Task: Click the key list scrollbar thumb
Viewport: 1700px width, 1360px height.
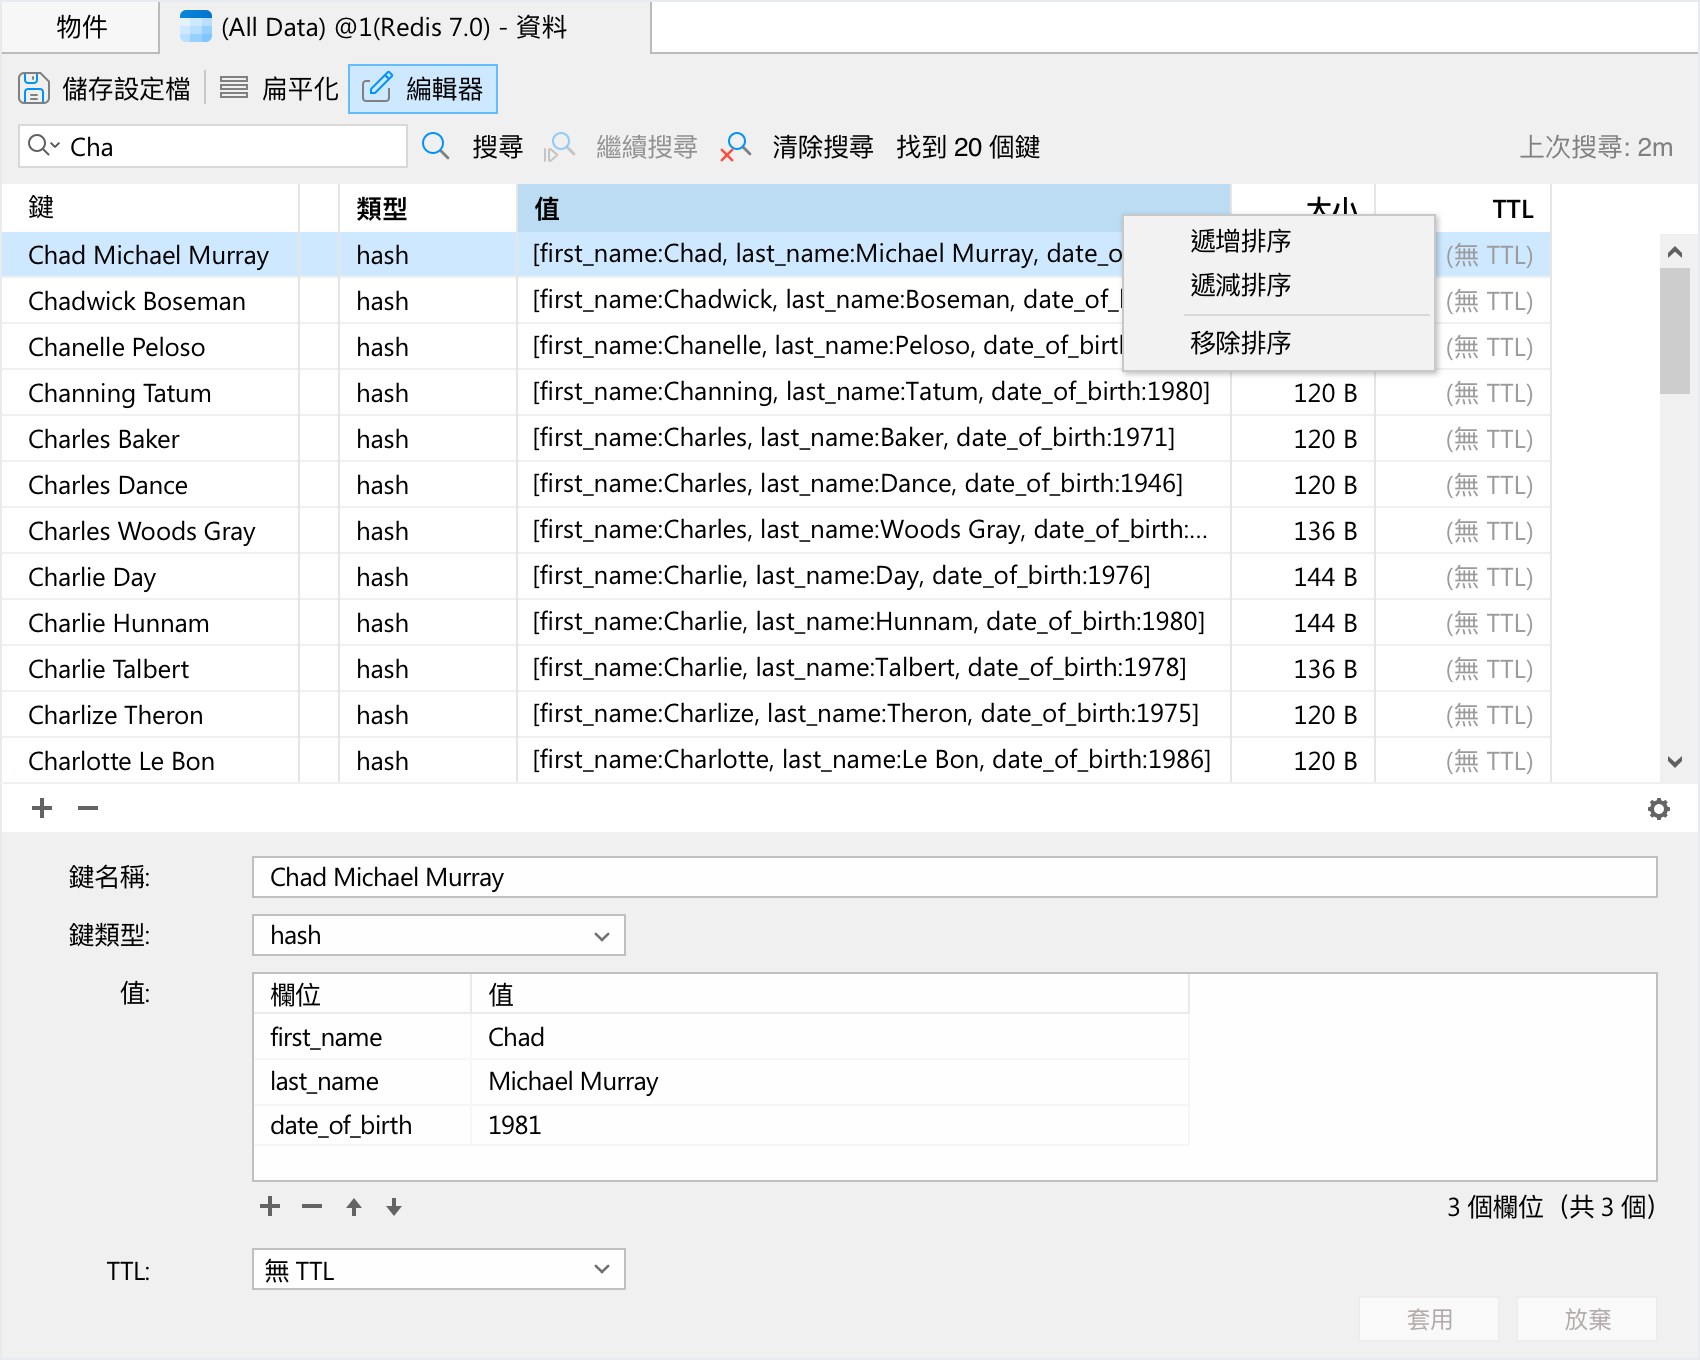Action: click(1675, 331)
